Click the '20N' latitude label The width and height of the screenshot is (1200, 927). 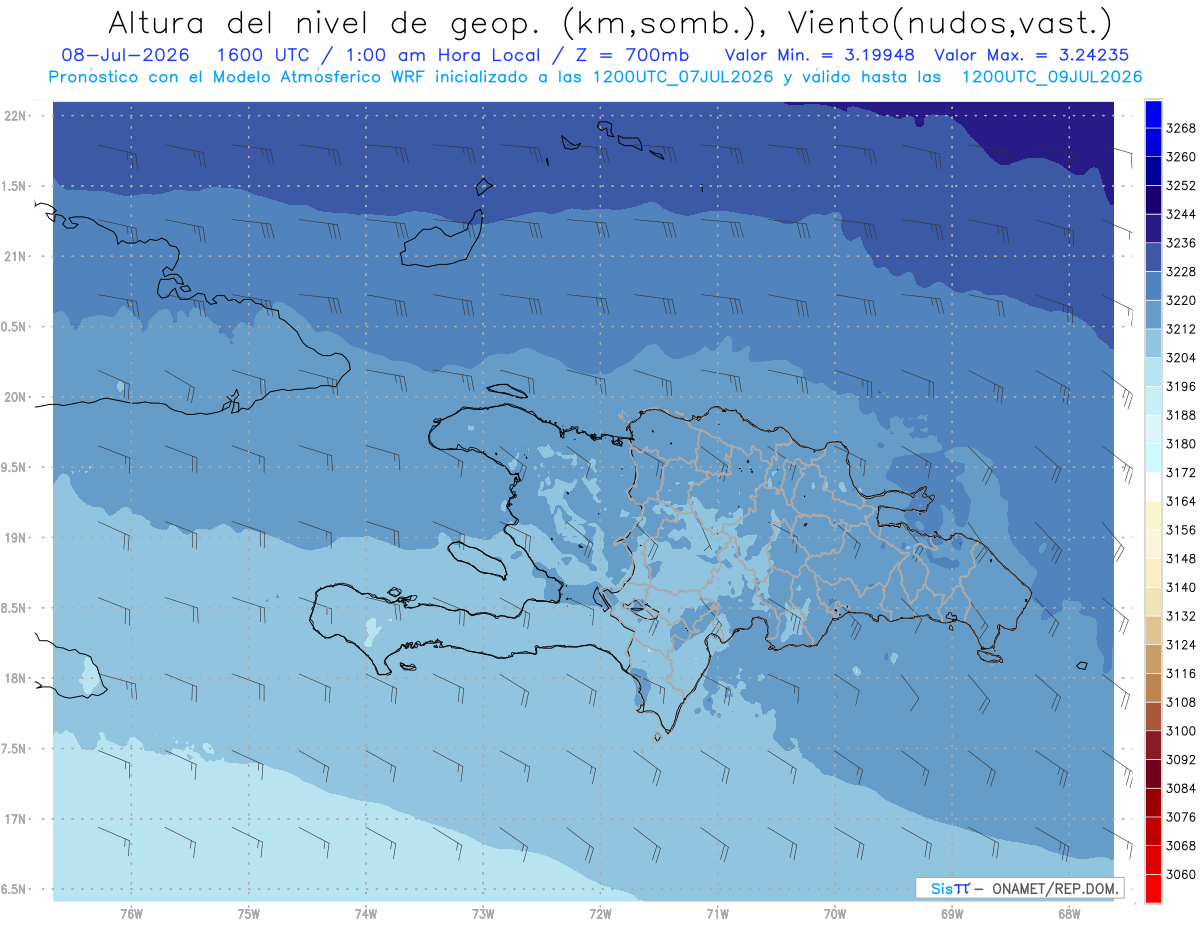pyautogui.click(x=16, y=397)
